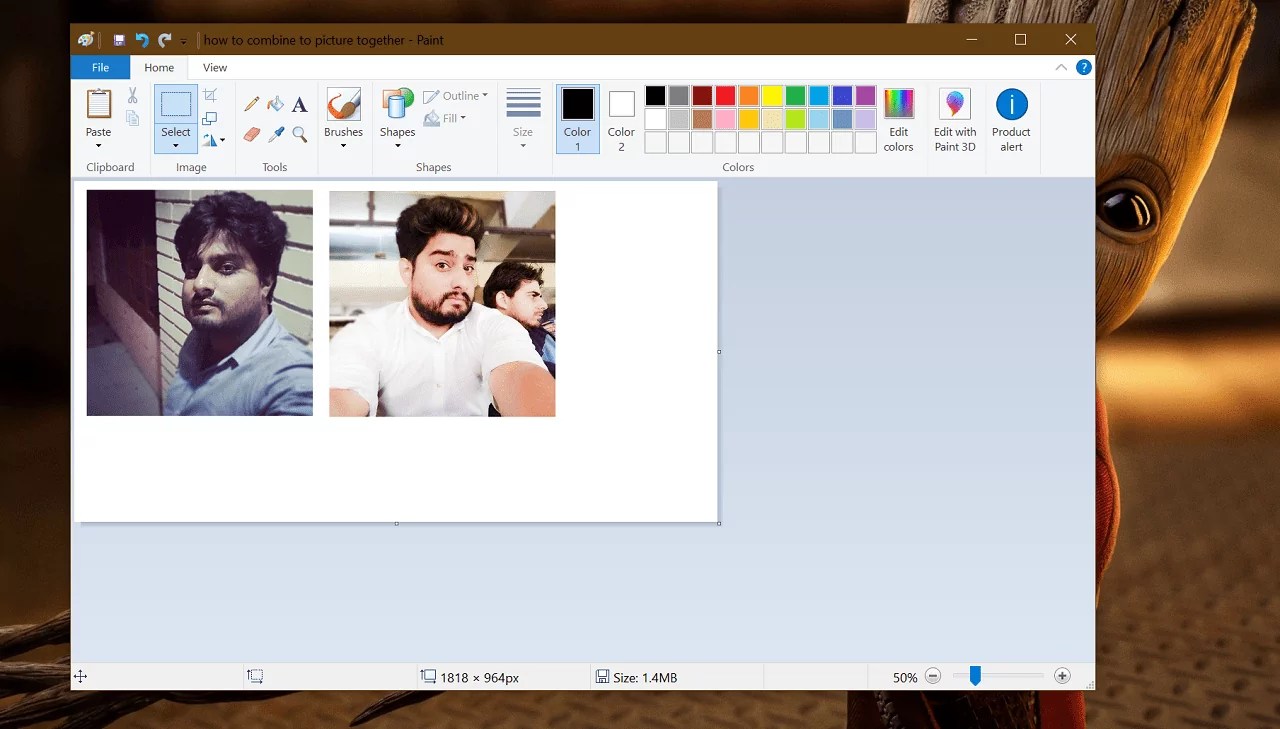The image size is (1280, 729).
Task: Expand the Brushes dropdown
Action: tap(343, 146)
